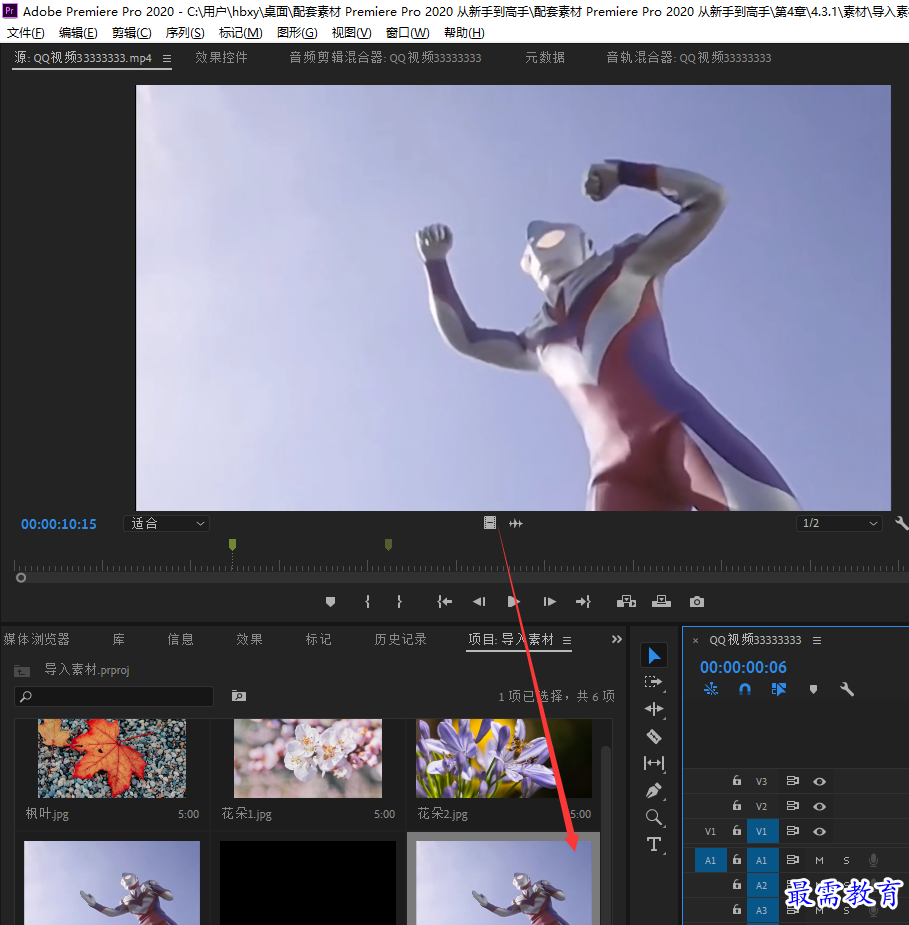Switch to 历史记录 tab
909x925 pixels.
(x=400, y=639)
